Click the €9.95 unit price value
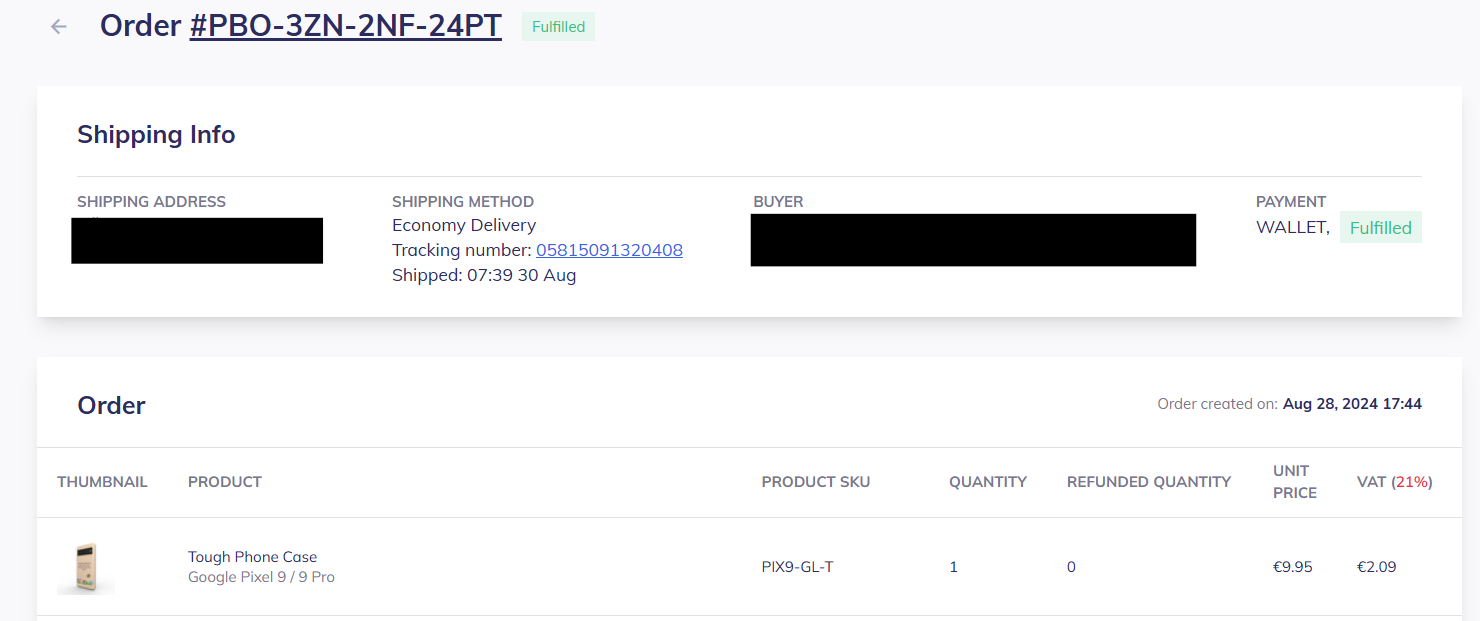Screen dimensions: 1480x621 pos(1292,567)
